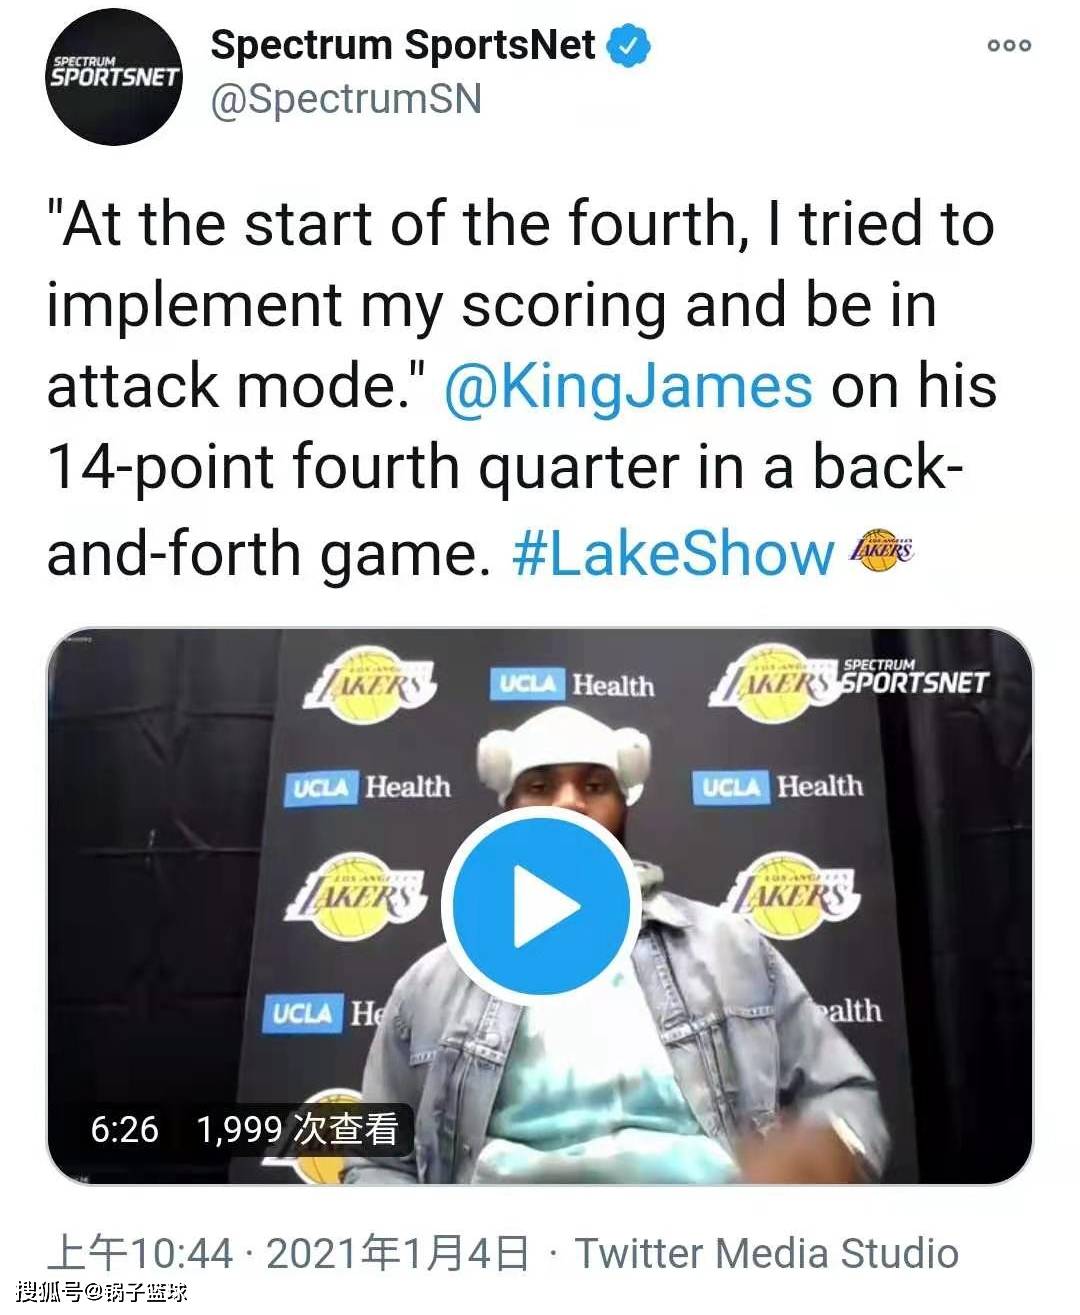Image resolution: width=1080 pixels, height=1315 pixels.
Task: Click the UCLA Health logo above the speaker's hat
Action: (572, 685)
